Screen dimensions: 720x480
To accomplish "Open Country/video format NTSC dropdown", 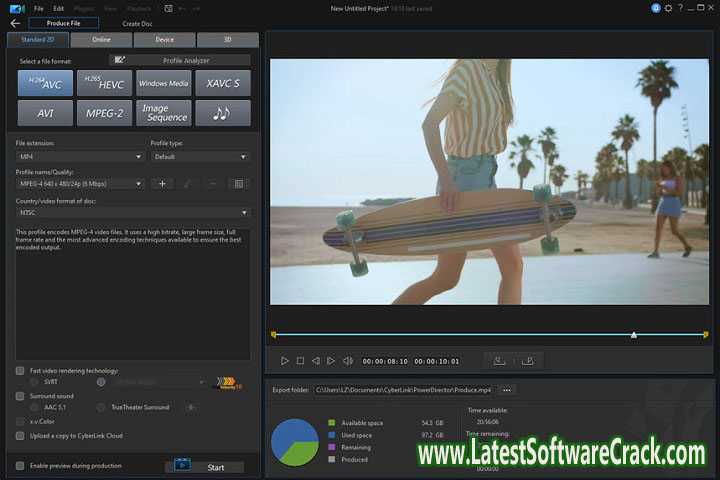I will click(x=132, y=212).
